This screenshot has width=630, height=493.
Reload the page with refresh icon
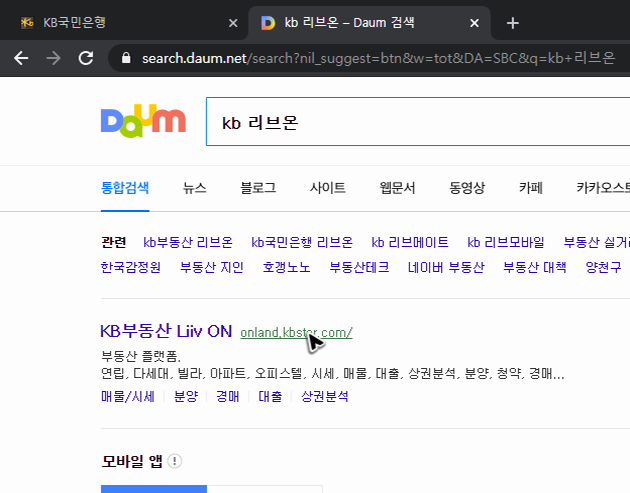[x=86, y=58]
